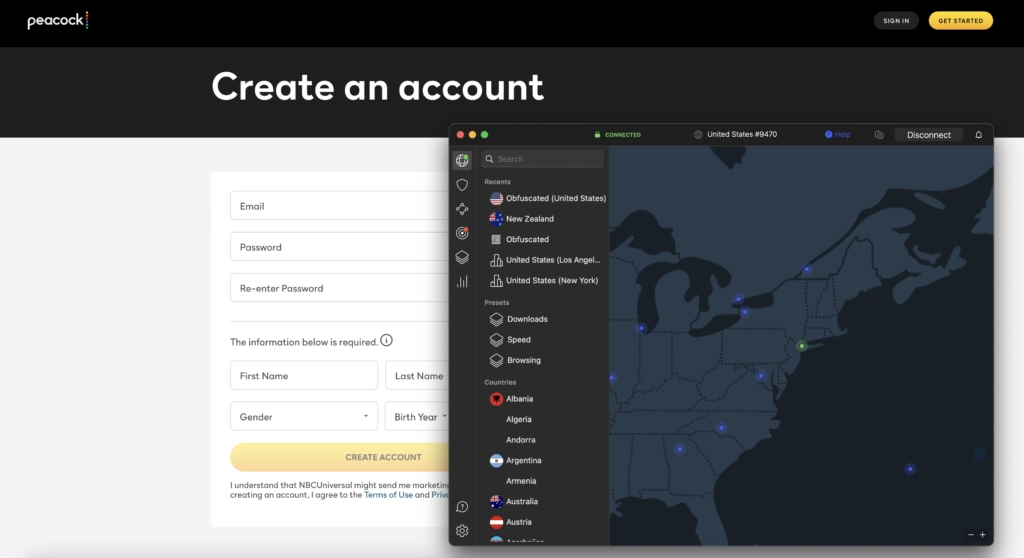Click the Peacock logo
Image resolution: width=1024 pixels, height=558 pixels.
(57, 20)
